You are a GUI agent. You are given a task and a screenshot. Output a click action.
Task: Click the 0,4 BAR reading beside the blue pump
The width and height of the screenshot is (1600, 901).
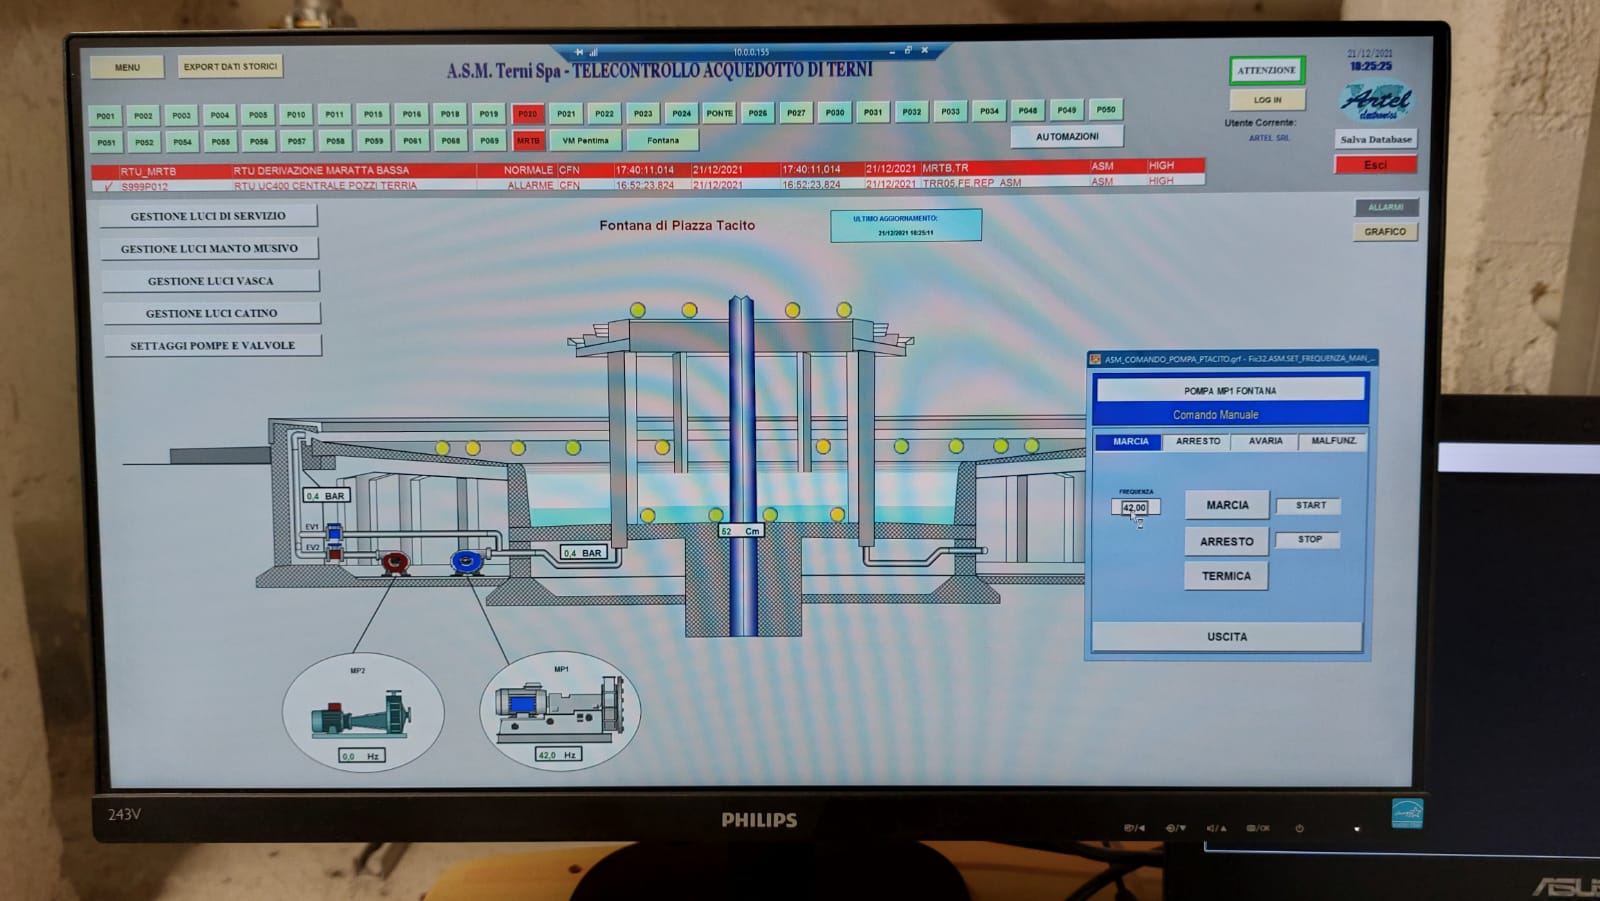(x=583, y=552)
